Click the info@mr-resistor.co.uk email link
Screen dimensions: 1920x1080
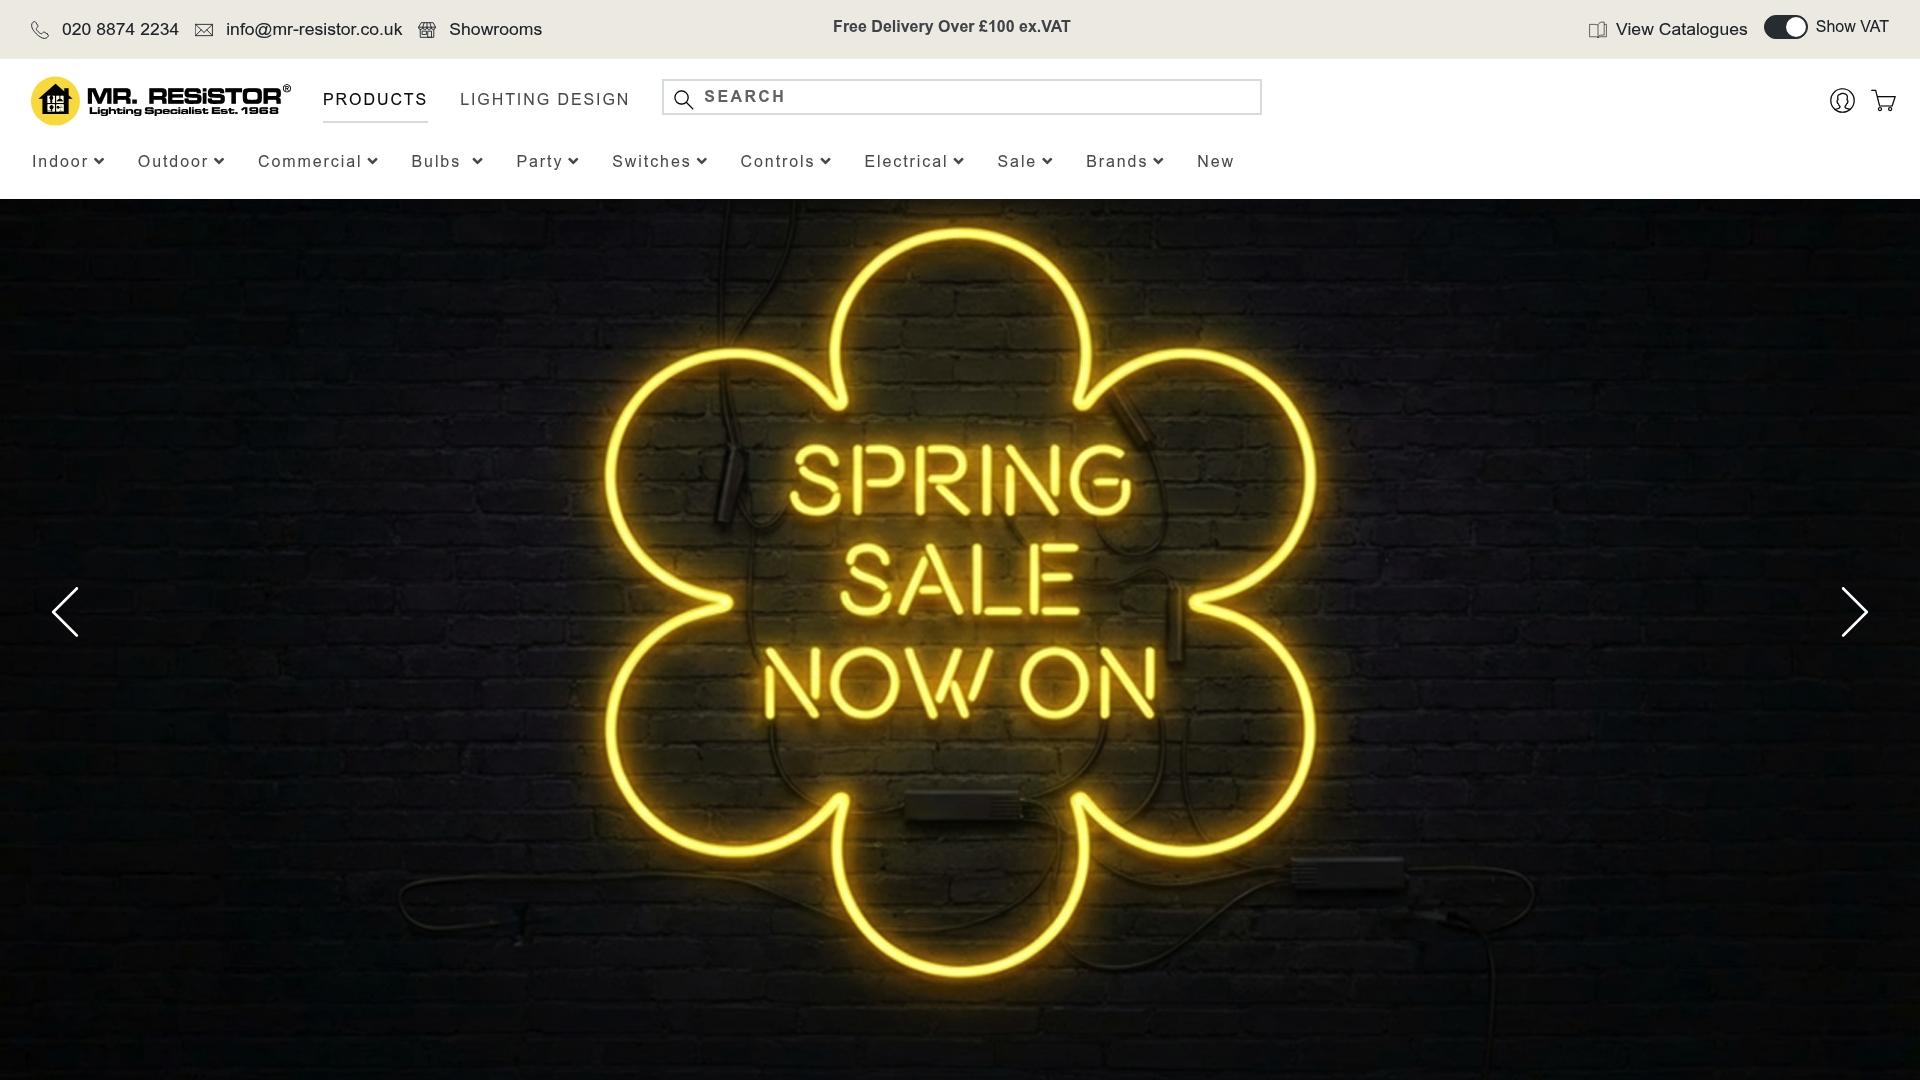(313, 30)
